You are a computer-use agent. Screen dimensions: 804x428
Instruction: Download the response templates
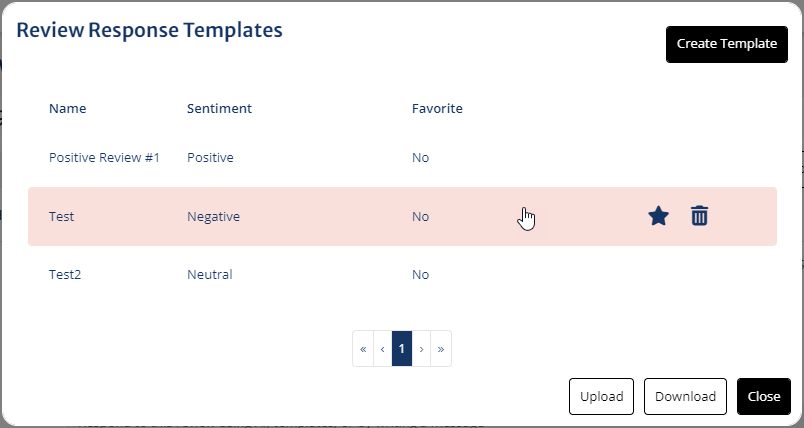685,396
